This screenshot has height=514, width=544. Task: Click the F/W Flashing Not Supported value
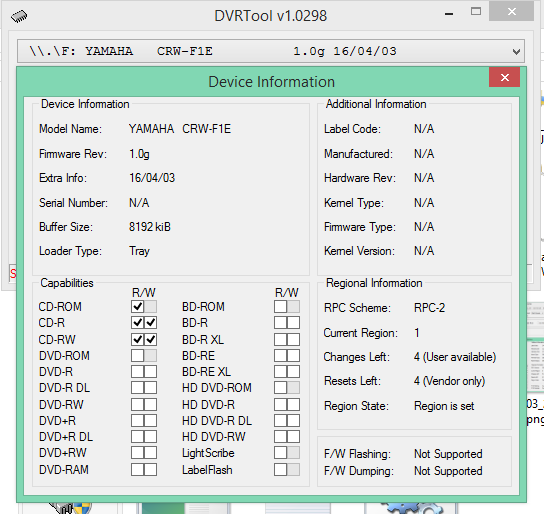tap(448, 454)
